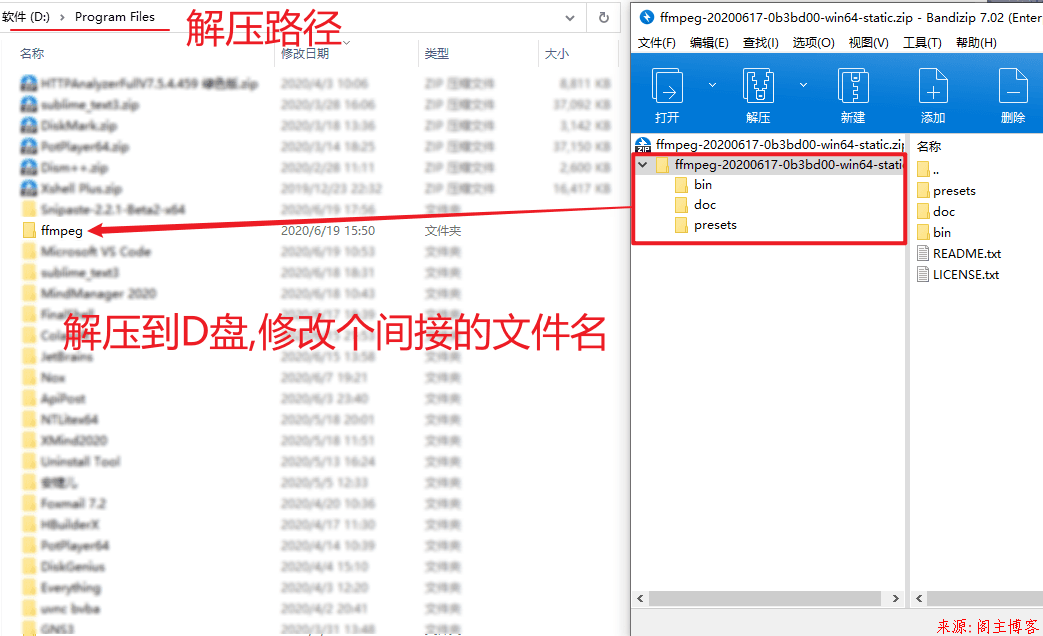Open the 查找(I) menu

tap(761, 43)
